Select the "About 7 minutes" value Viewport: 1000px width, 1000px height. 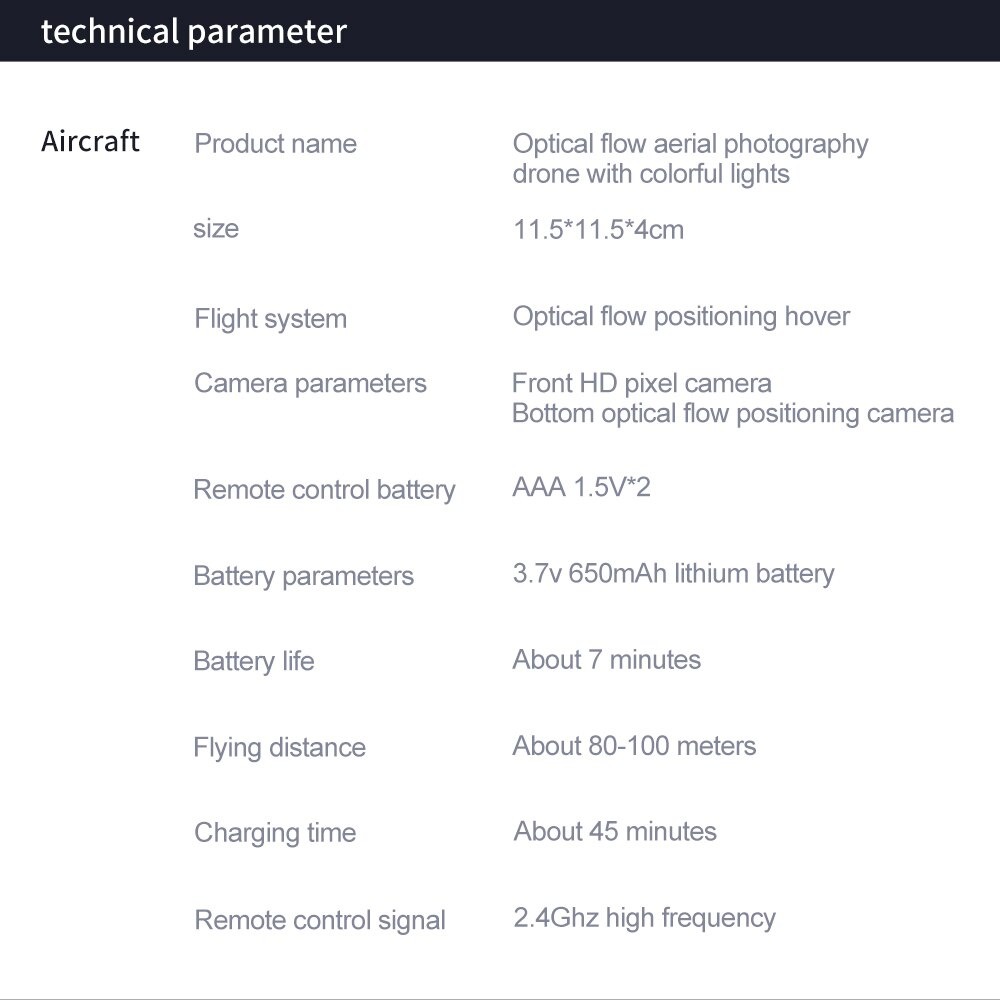click(x=606, y=660)
